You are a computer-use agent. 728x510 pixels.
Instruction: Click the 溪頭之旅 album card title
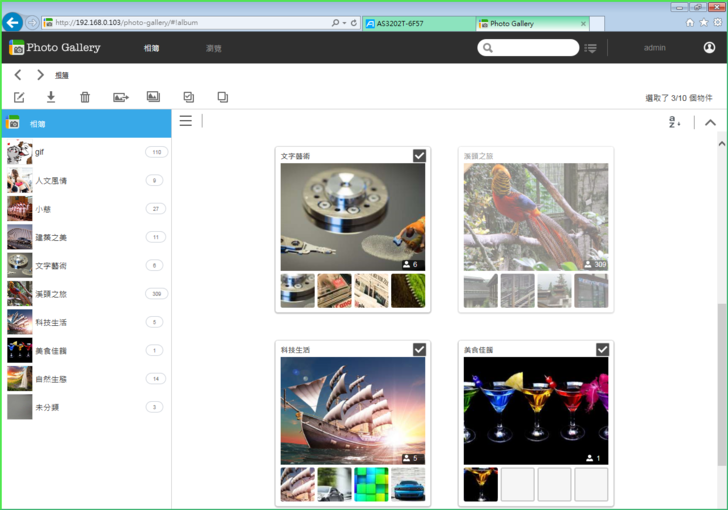[478, 156]
